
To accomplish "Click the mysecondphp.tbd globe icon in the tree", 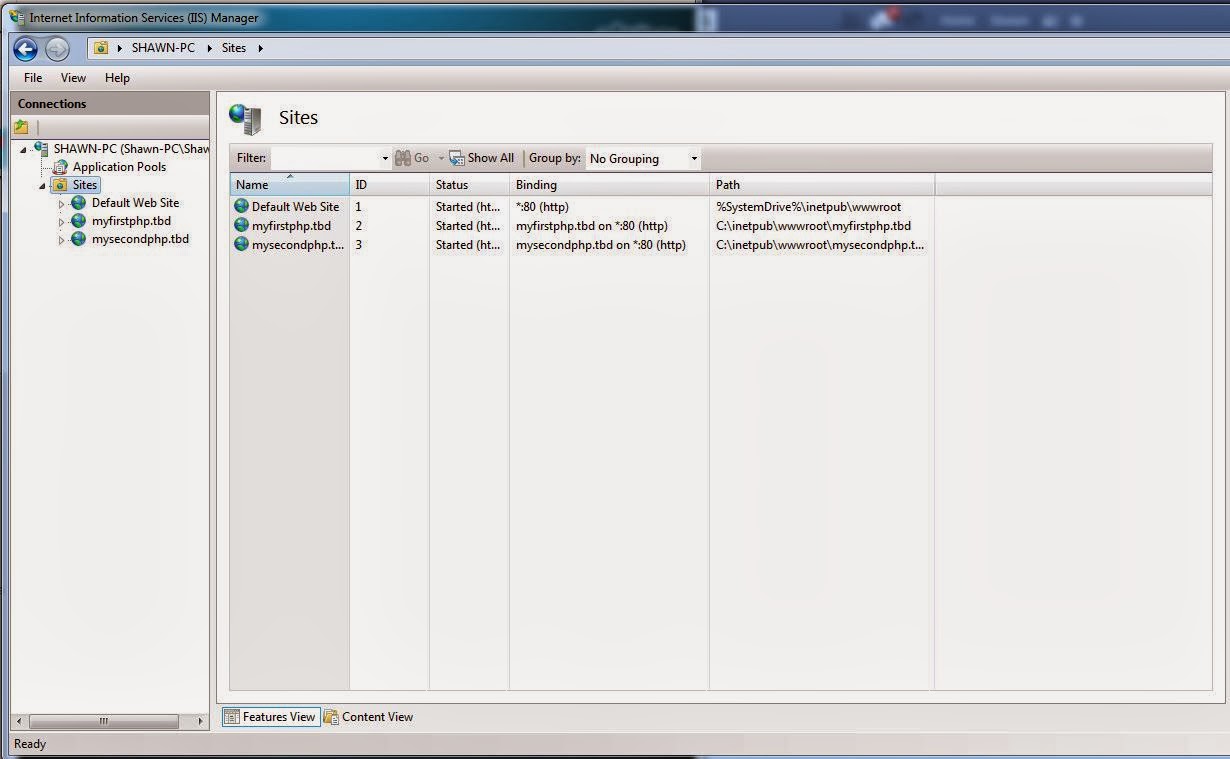I will 78,239.
